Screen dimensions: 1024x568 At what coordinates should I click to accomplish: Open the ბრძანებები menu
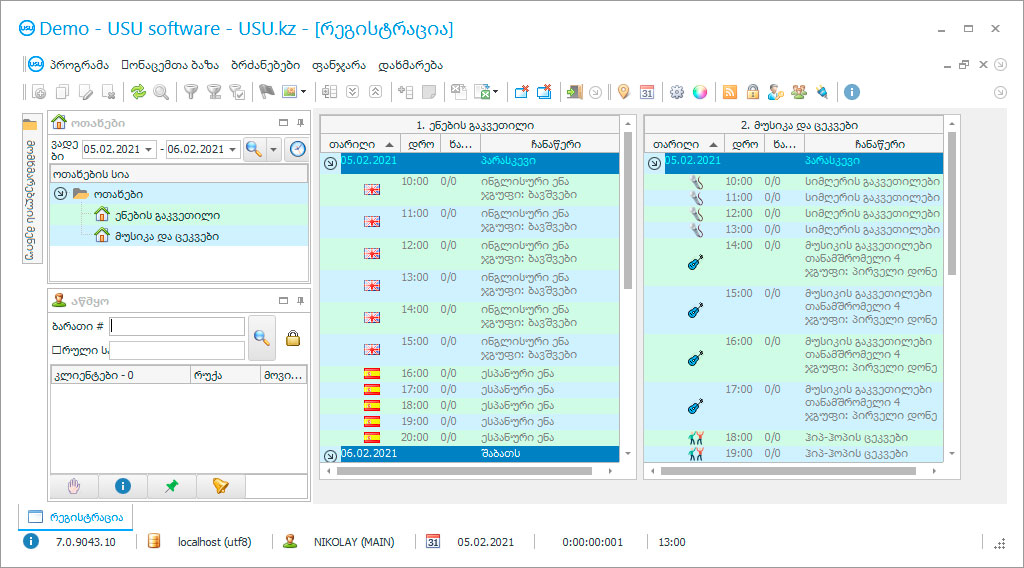click(265, 65)
